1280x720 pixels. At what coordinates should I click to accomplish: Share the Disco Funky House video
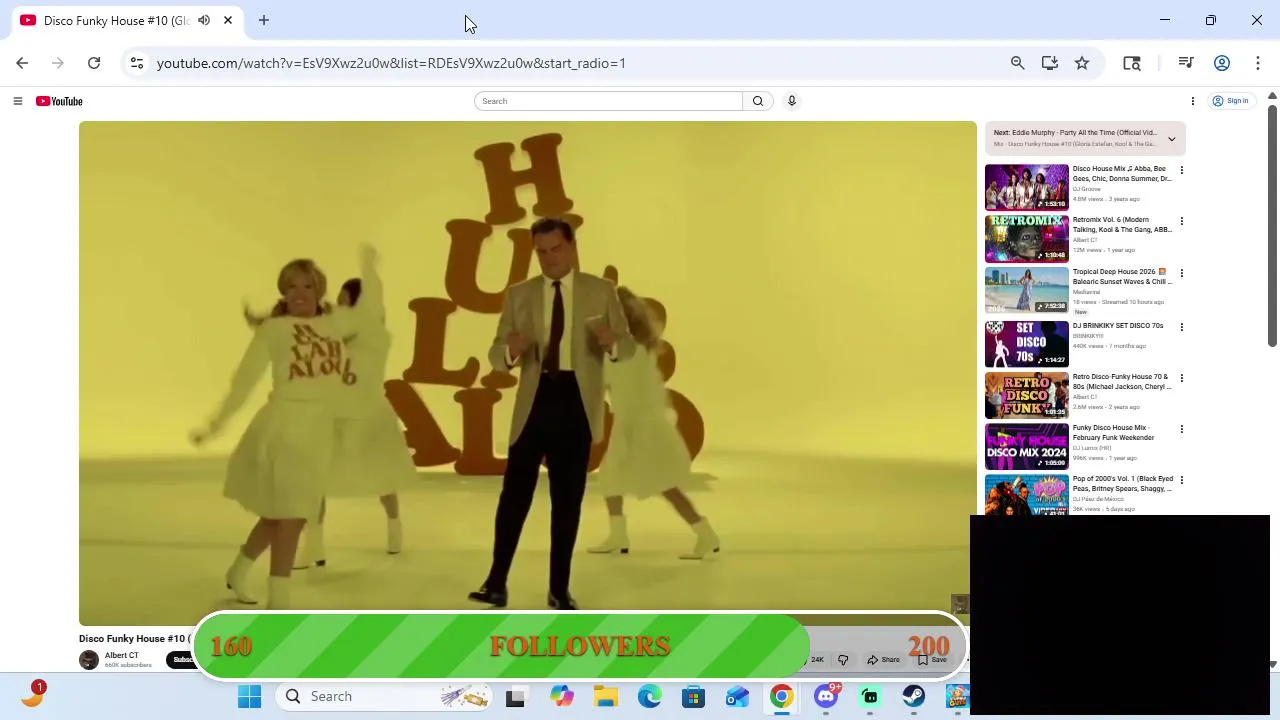[x=884, y=660]
